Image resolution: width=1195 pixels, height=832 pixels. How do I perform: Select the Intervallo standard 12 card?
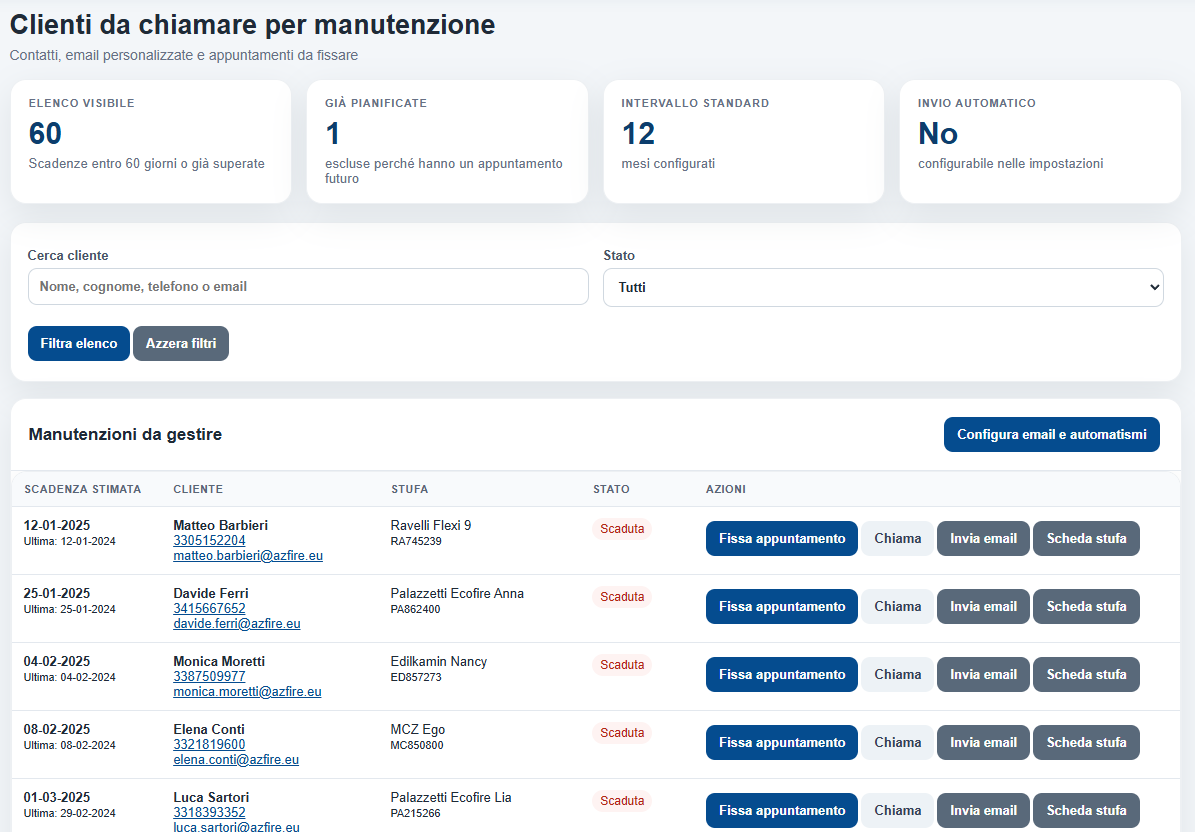pyautogui.click(x=744, y=142)
